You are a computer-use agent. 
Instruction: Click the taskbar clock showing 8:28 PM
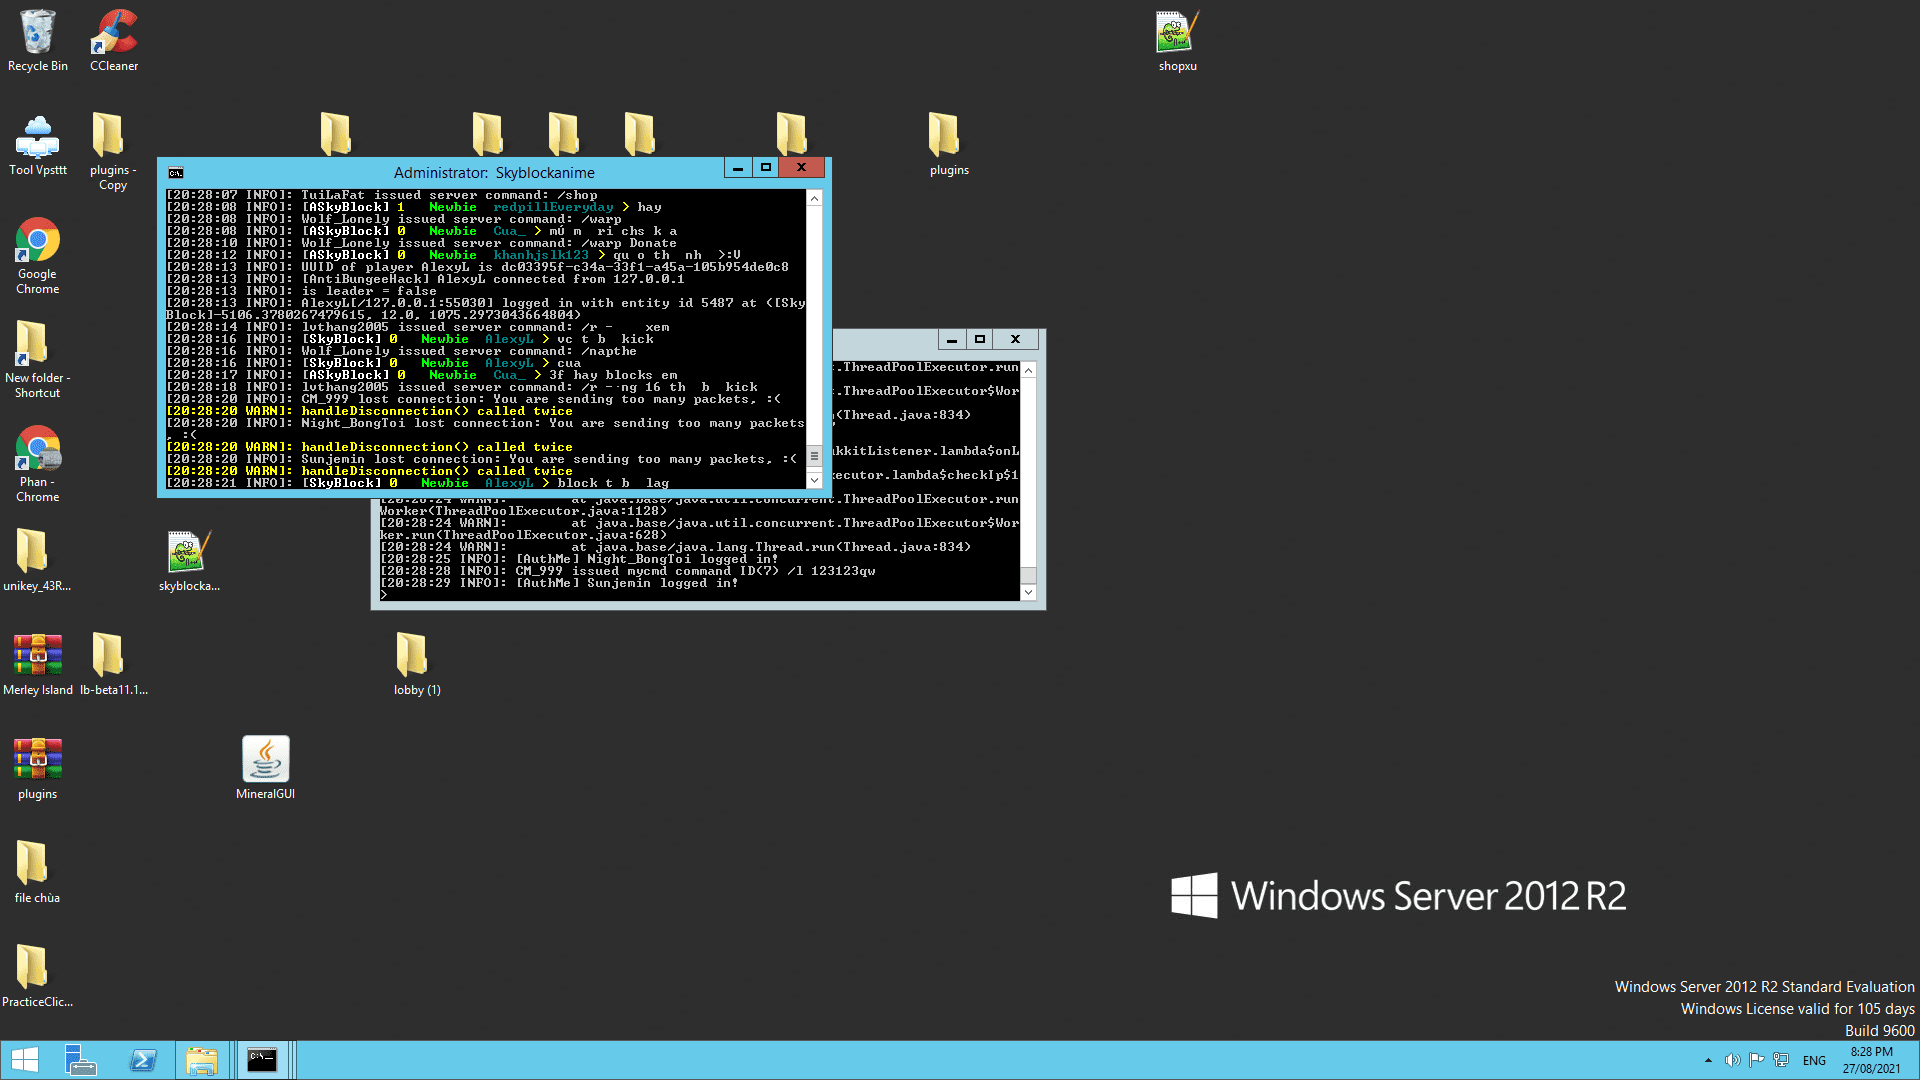[x=1871, y=1060]
